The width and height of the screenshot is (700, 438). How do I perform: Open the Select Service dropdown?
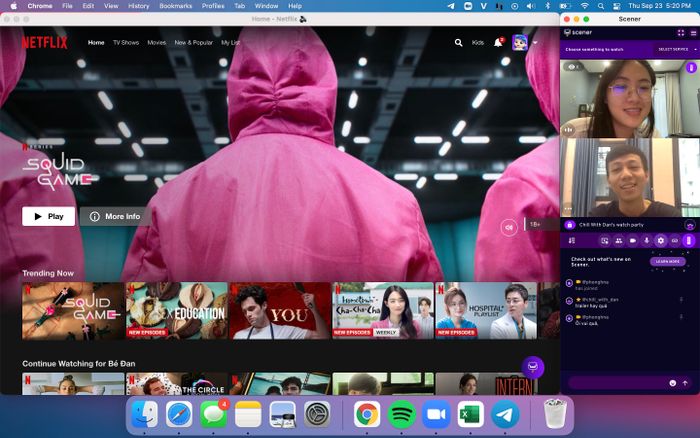[676, 50]
